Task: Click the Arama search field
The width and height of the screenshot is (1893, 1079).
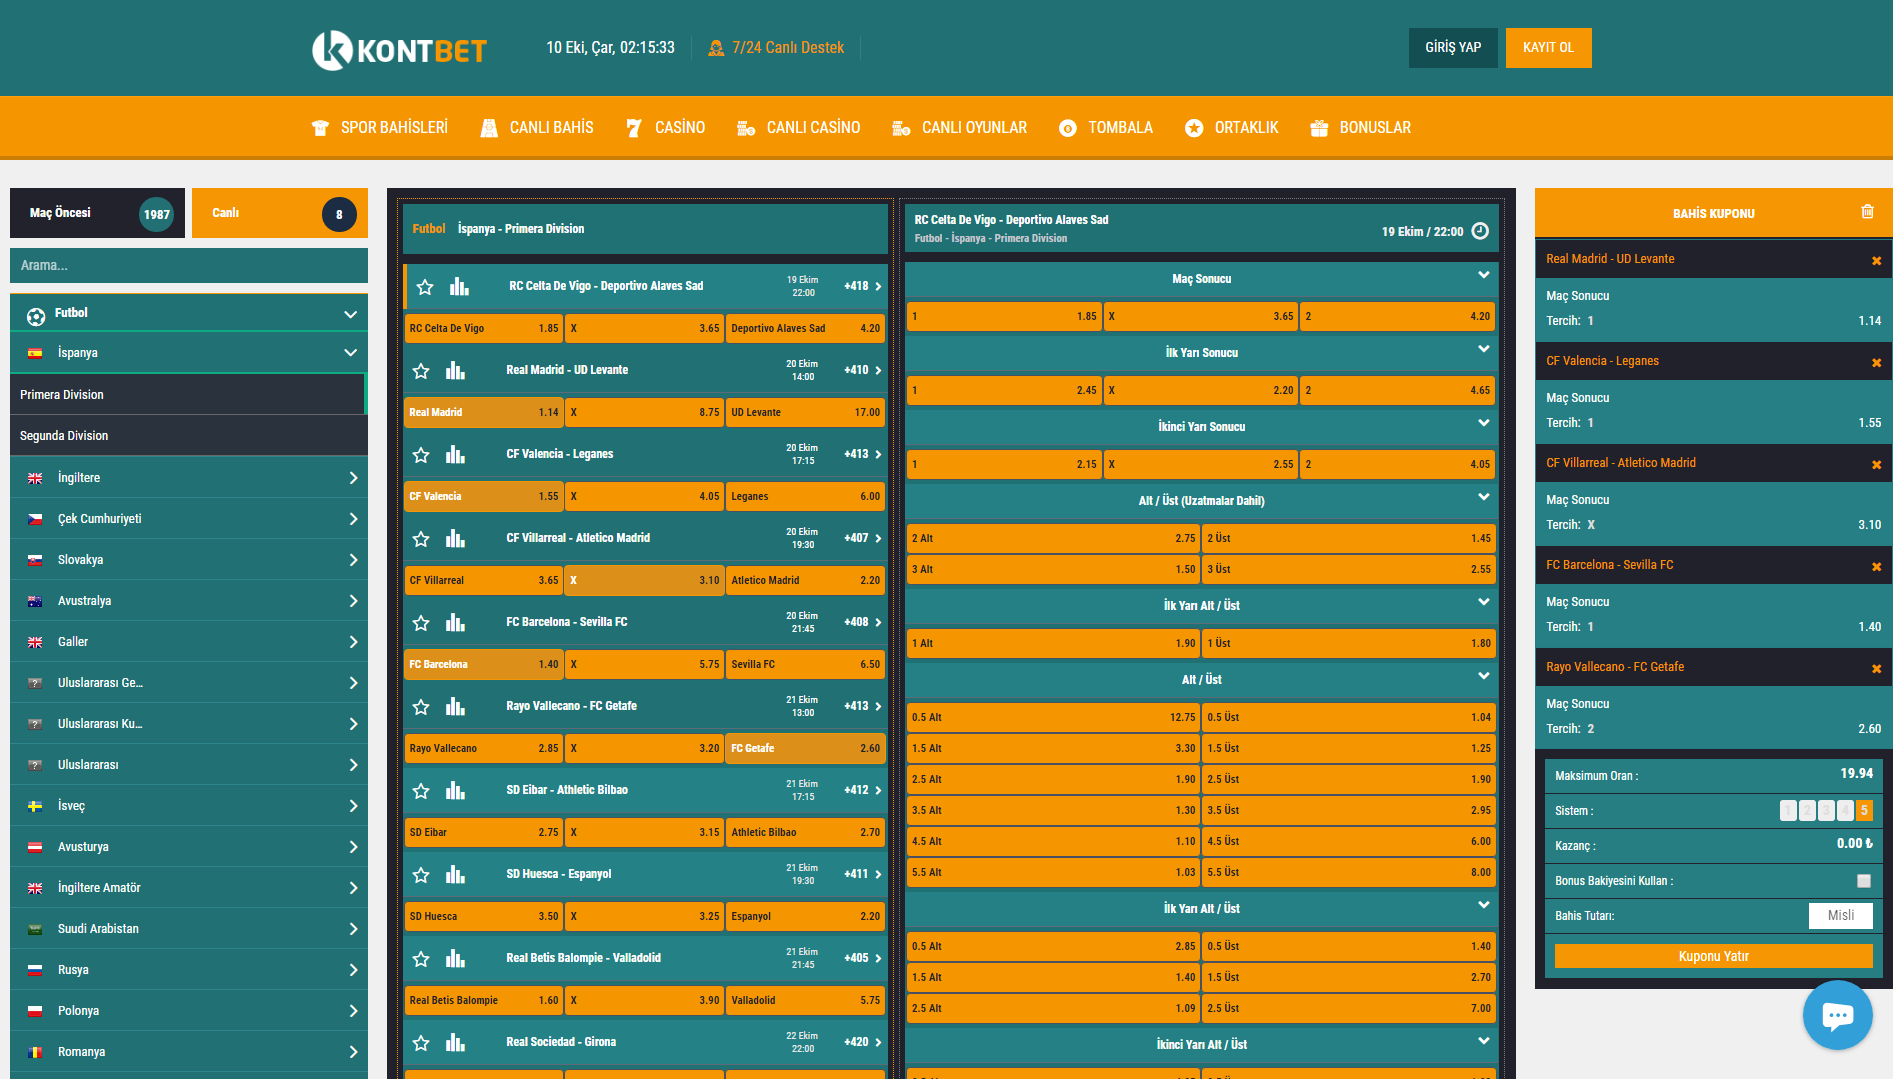Action: (189, 265)
